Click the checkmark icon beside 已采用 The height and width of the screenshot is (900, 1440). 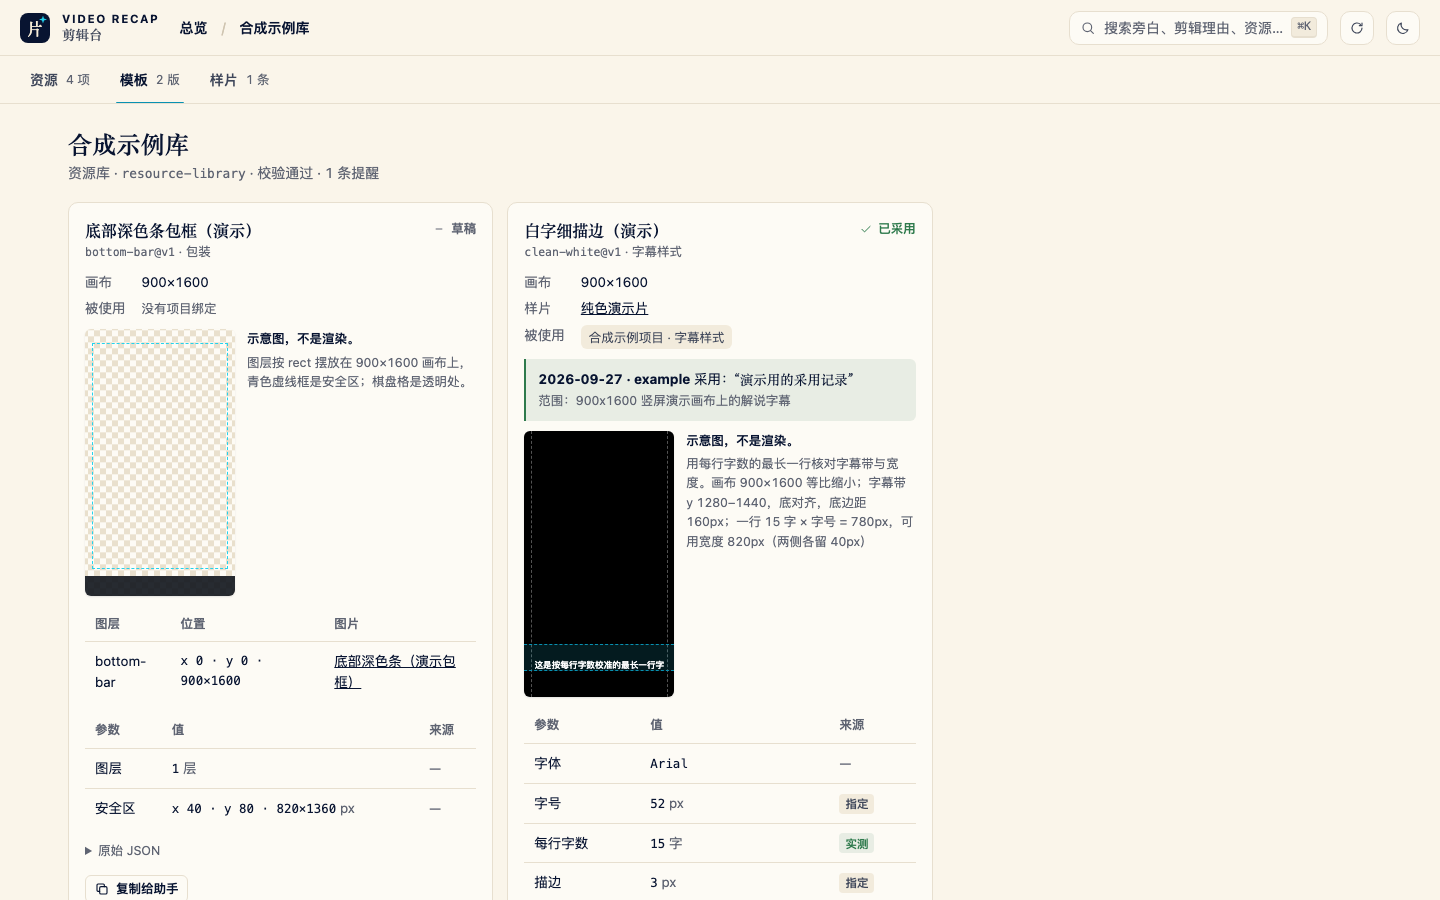(x=866, y=229)
